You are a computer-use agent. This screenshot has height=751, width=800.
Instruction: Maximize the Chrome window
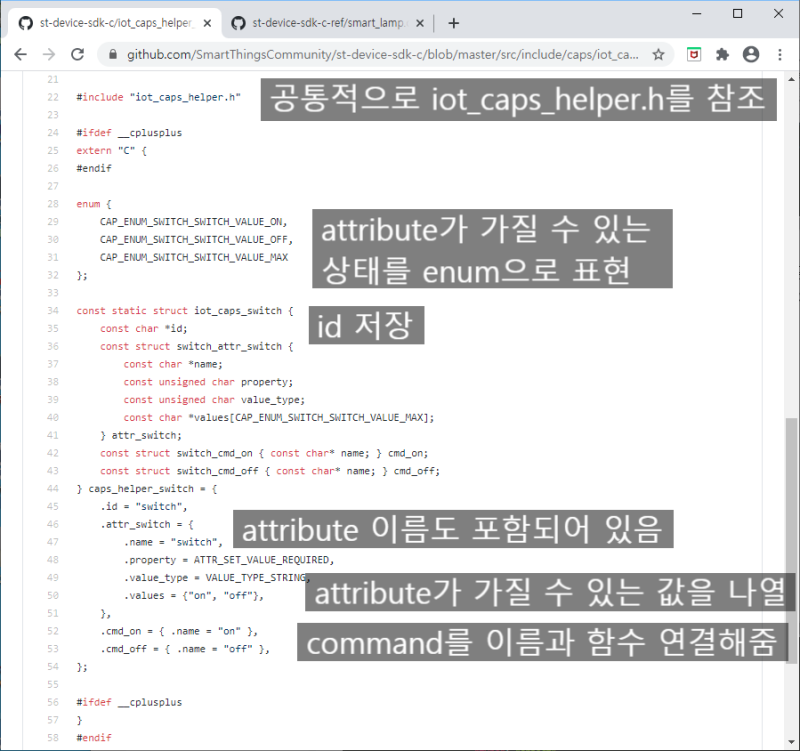point(737,14)
